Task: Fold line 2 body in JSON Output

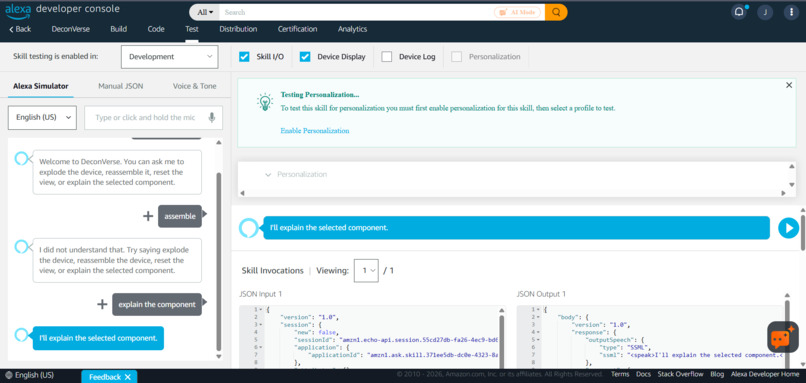Action: [x=538, y=318]
